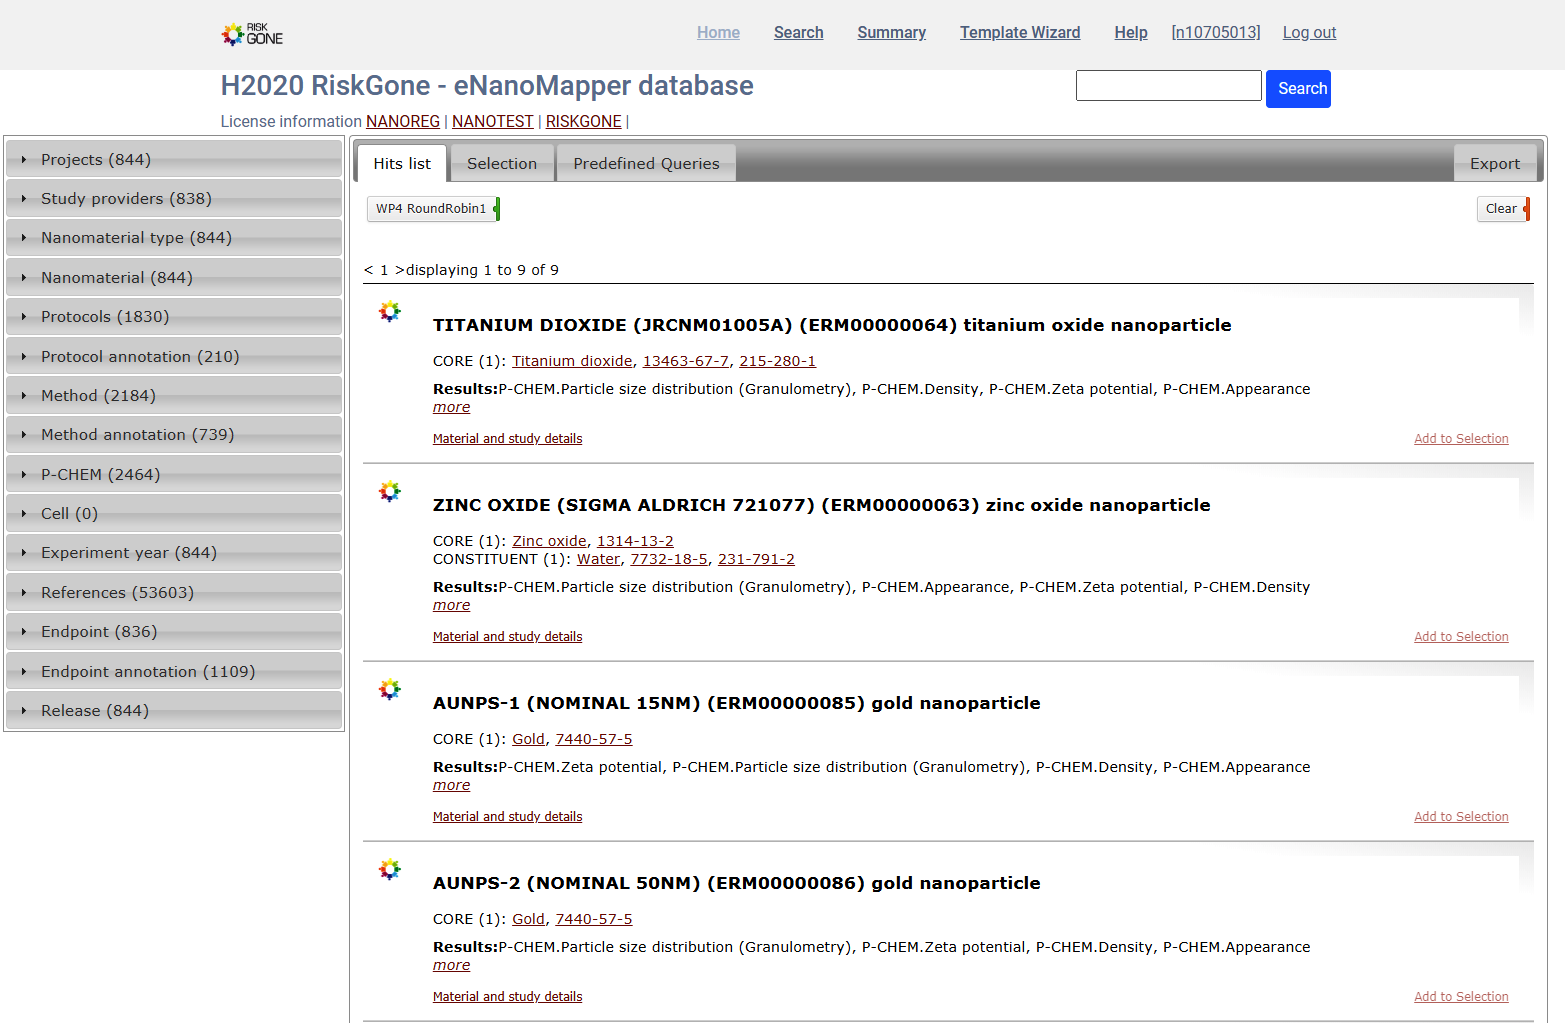Click the nanoparticle icon beside AUNPS-1
The height and width of the screenshot is (1023, 1565).
click(389, 689)
